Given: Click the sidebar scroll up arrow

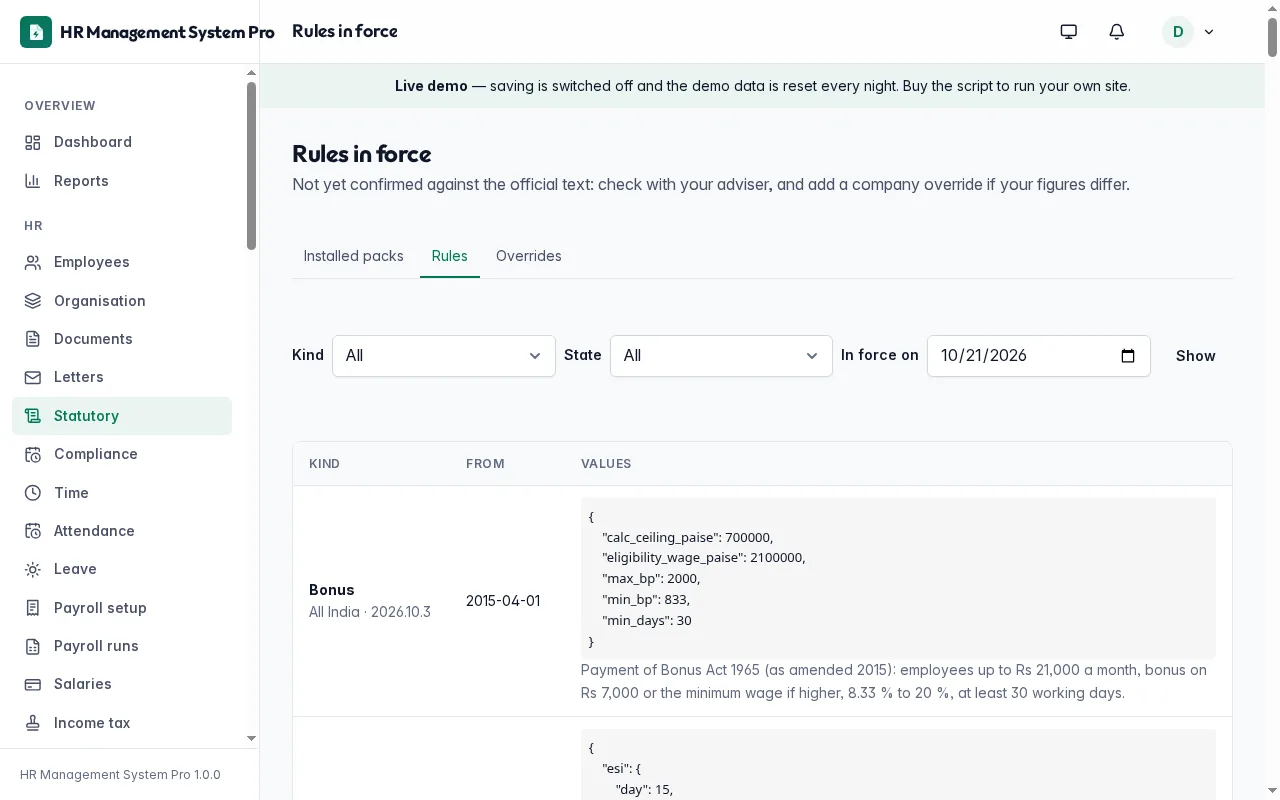Looking at the screenshot, I should tap(251, 73).
